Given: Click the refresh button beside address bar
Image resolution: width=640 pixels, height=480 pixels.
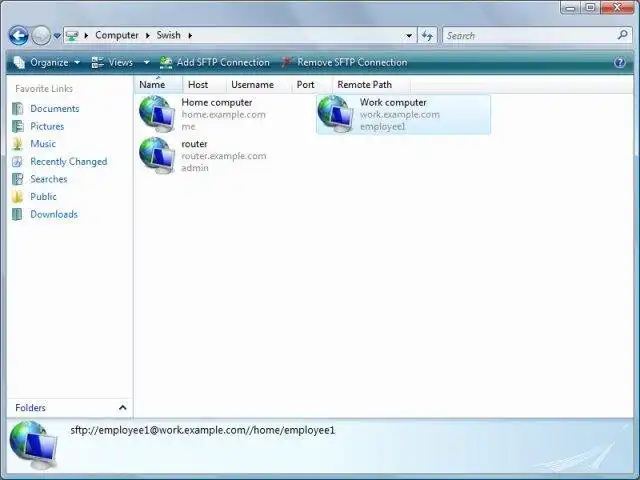Looking at the screenshot, I should click(x=427, y=36).
